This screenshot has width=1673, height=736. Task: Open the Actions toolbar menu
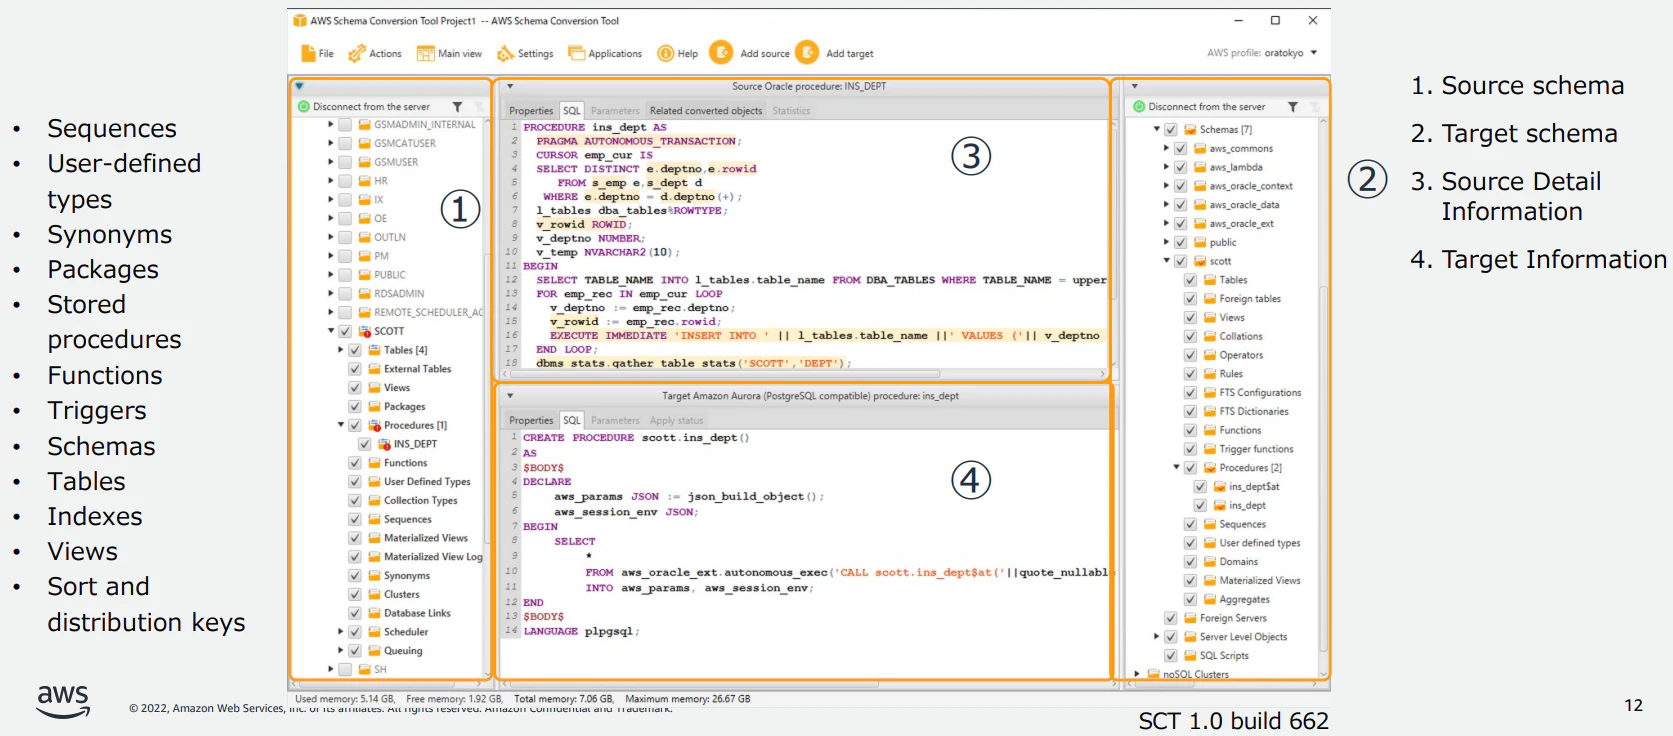click(x=374, y=53)
